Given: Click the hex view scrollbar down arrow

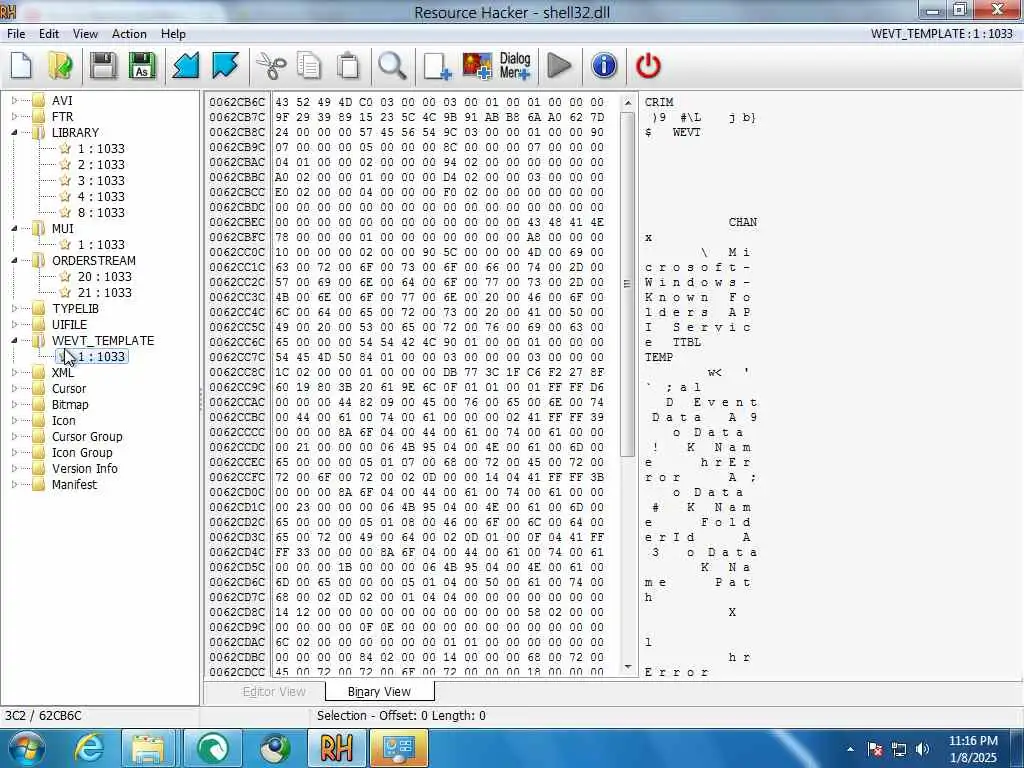Looking at the screenshot, I should [x=628, y=667].
